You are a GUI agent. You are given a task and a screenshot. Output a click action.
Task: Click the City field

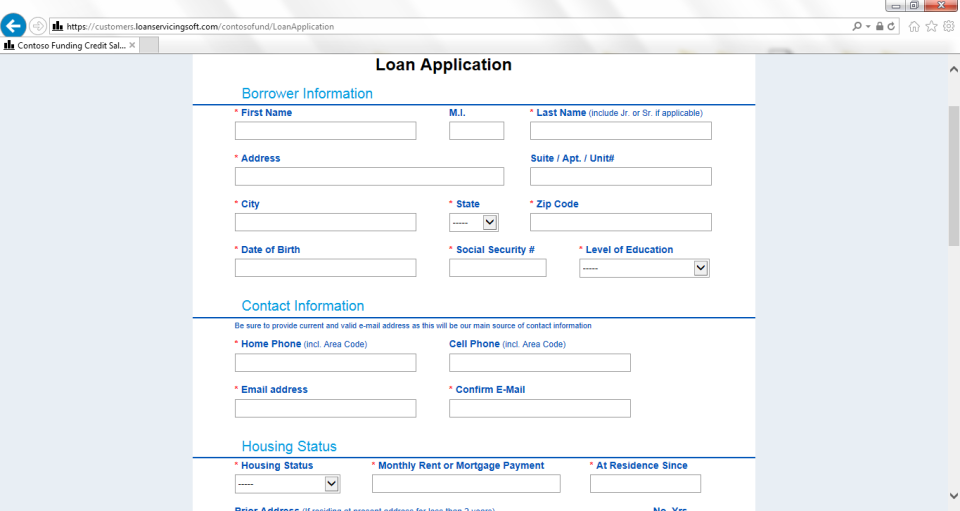[325, 222]
